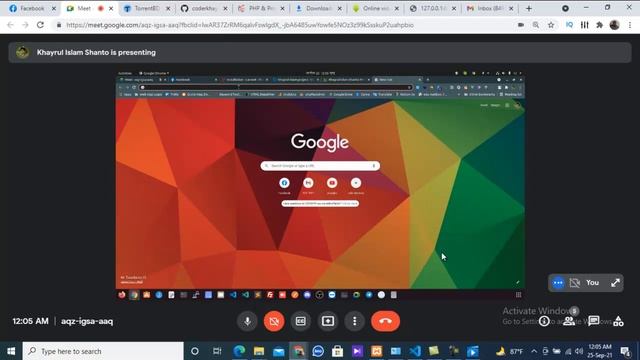This screenshot has height=360, width=640.
Task: Open the blue options dots on self tile
Action: 558,282
